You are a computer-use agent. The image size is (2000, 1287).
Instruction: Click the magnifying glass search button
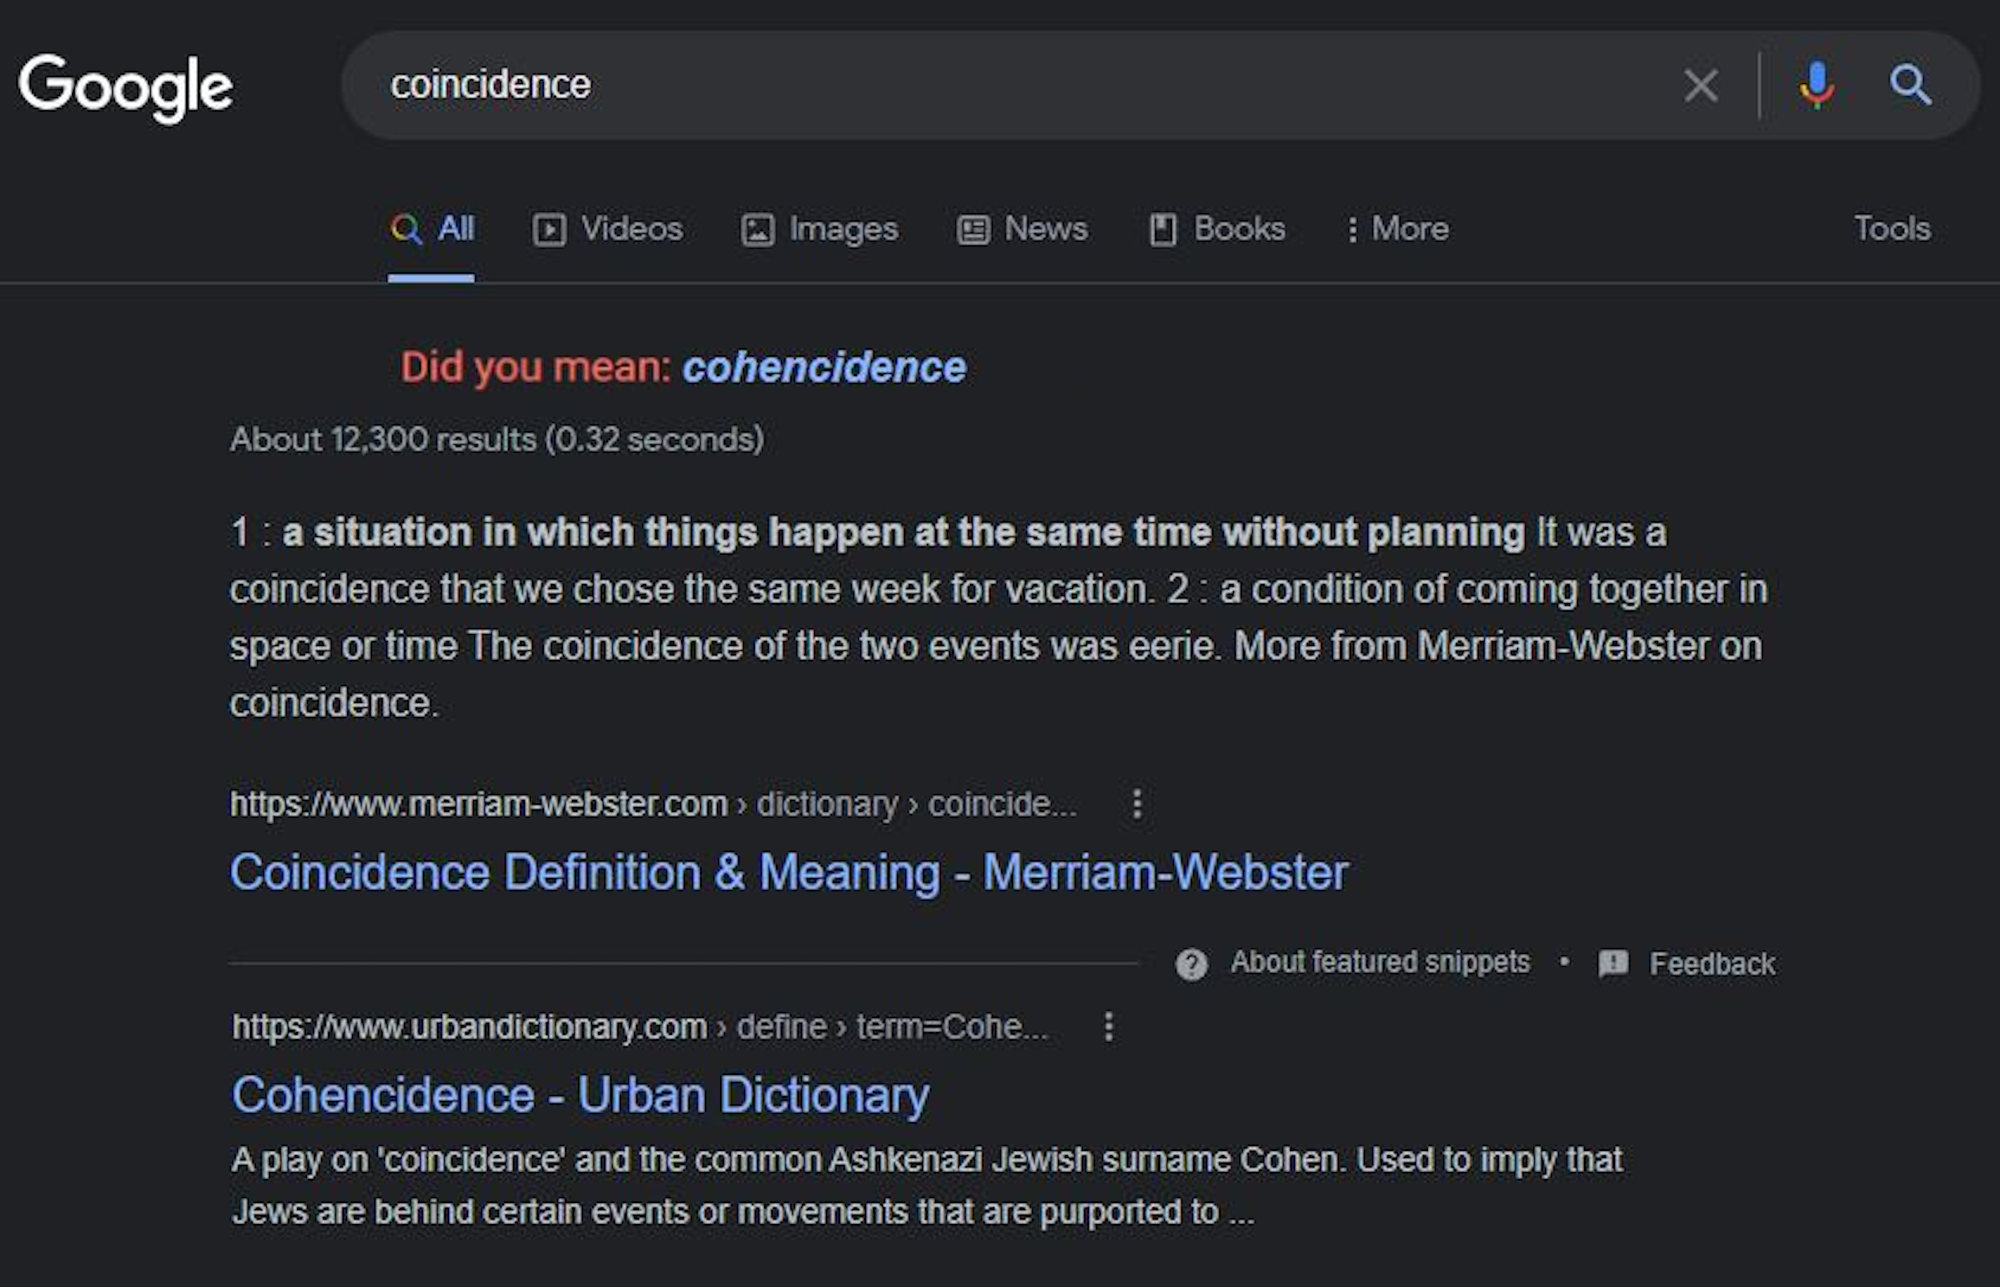1909,85
